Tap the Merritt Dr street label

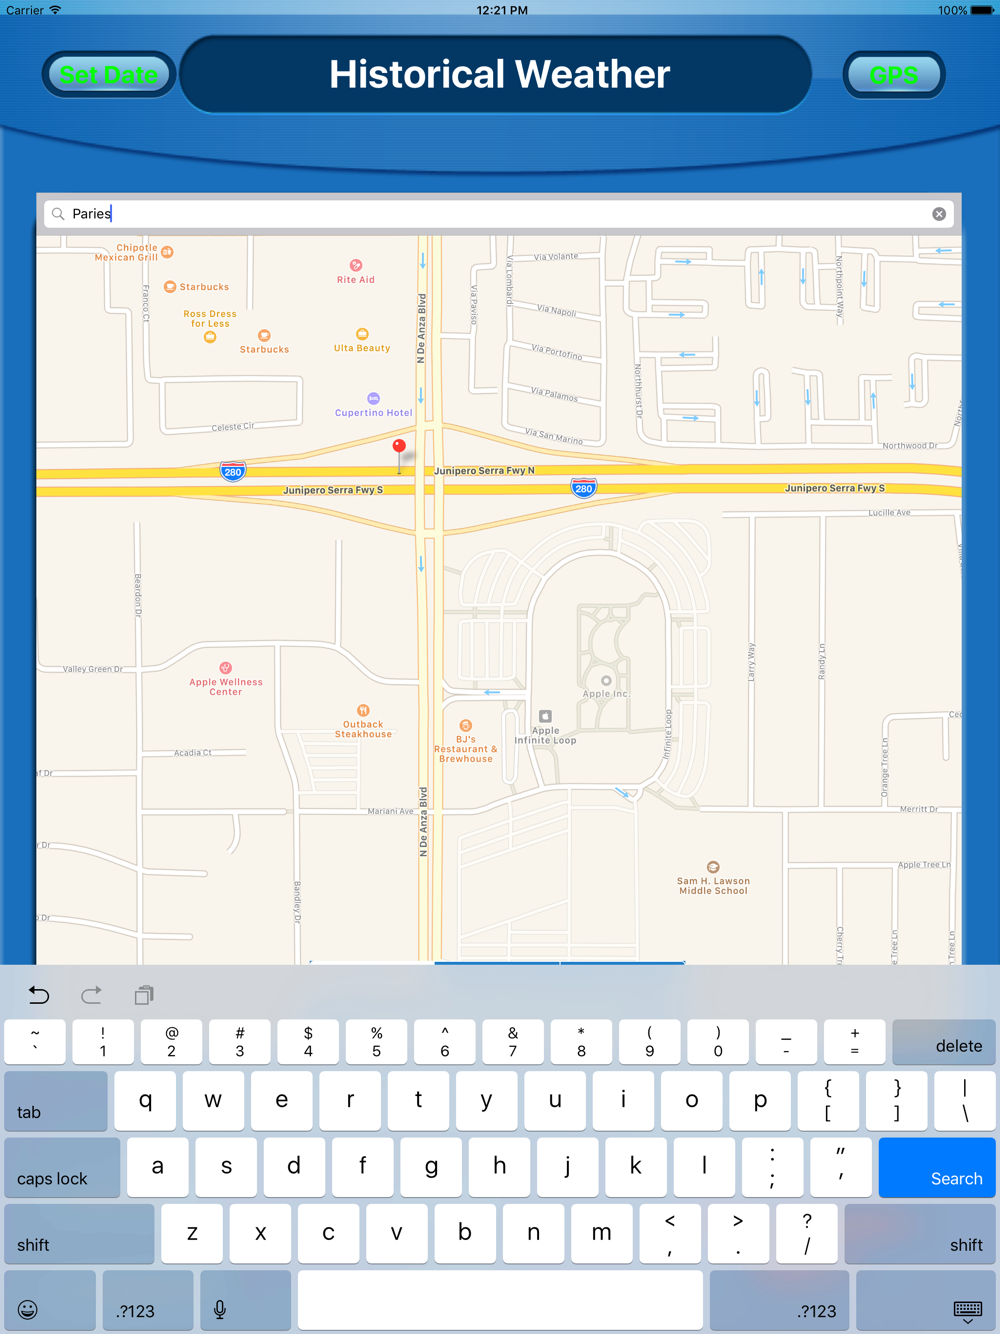[x=919, y=809]
